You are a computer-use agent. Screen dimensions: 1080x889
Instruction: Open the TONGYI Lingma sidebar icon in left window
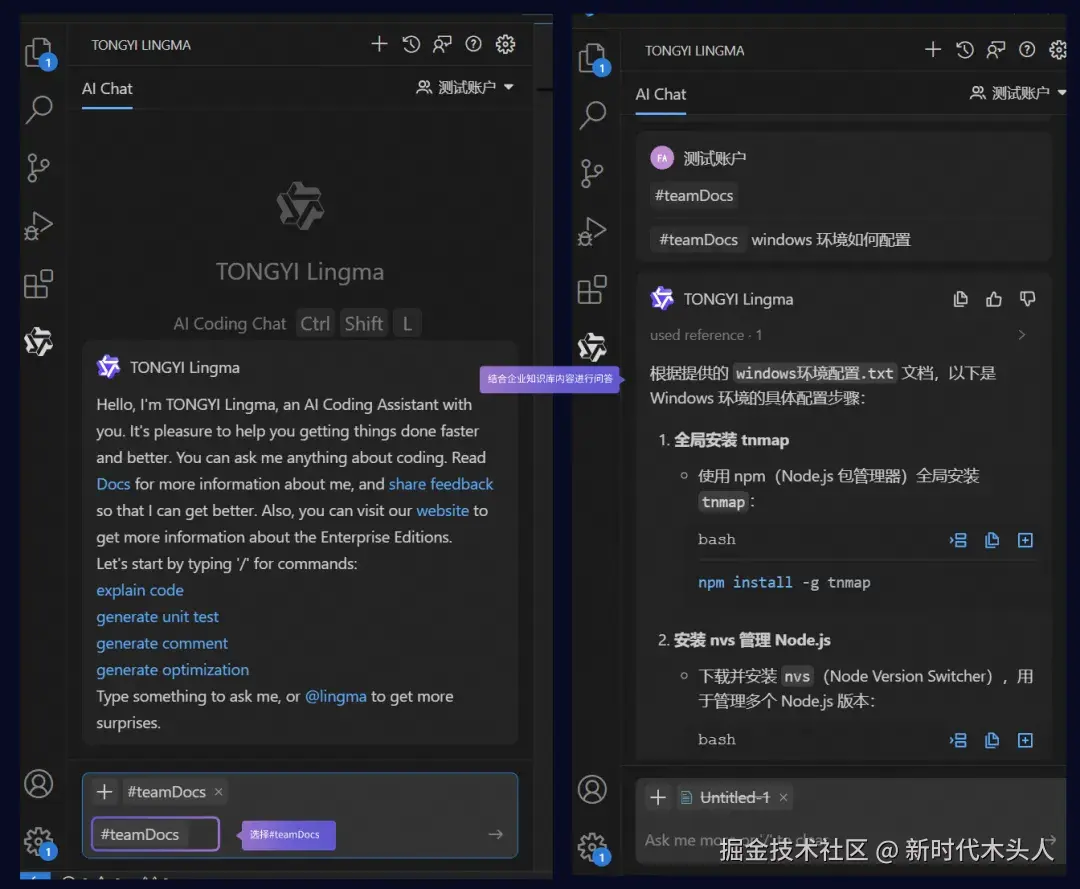click(39, 342)
